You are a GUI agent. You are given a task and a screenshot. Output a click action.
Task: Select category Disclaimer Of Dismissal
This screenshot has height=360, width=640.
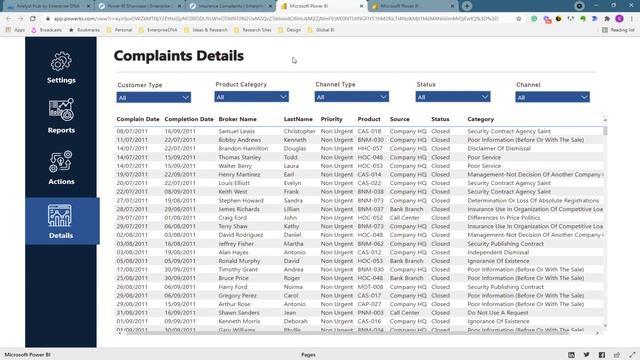(x=499, y=149)
